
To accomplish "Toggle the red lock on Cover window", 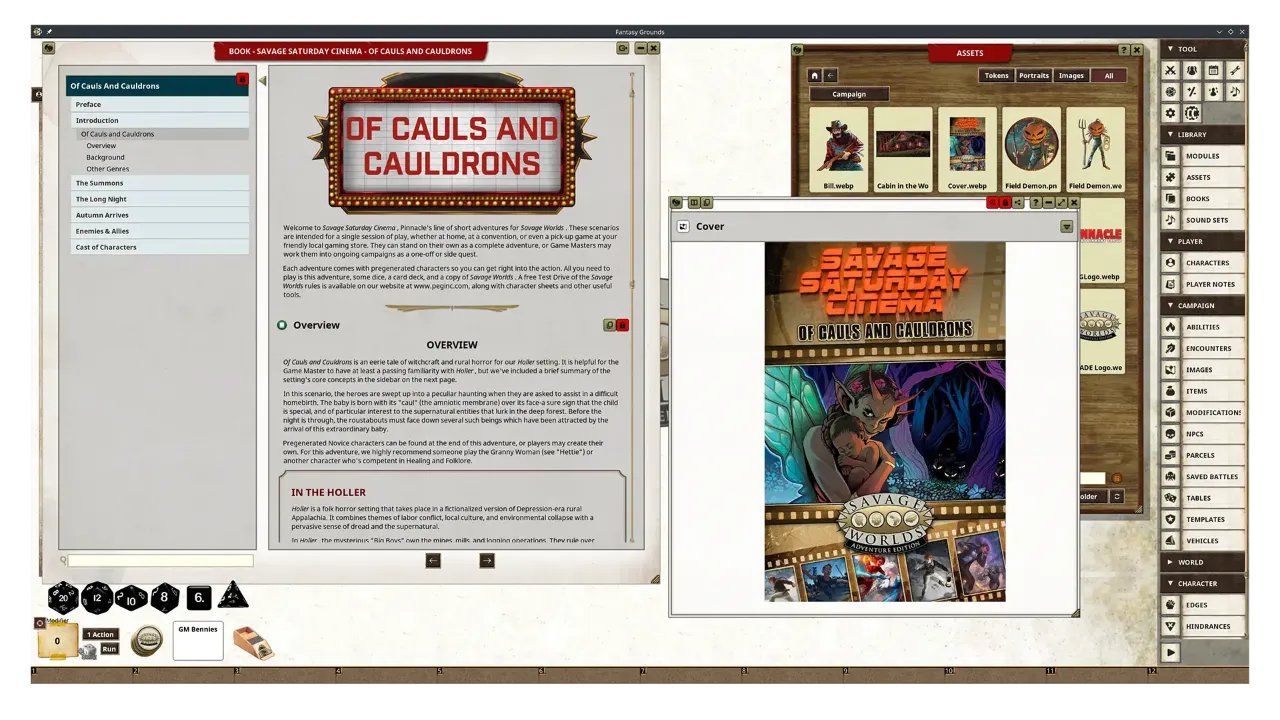I will coord(1005,203).
